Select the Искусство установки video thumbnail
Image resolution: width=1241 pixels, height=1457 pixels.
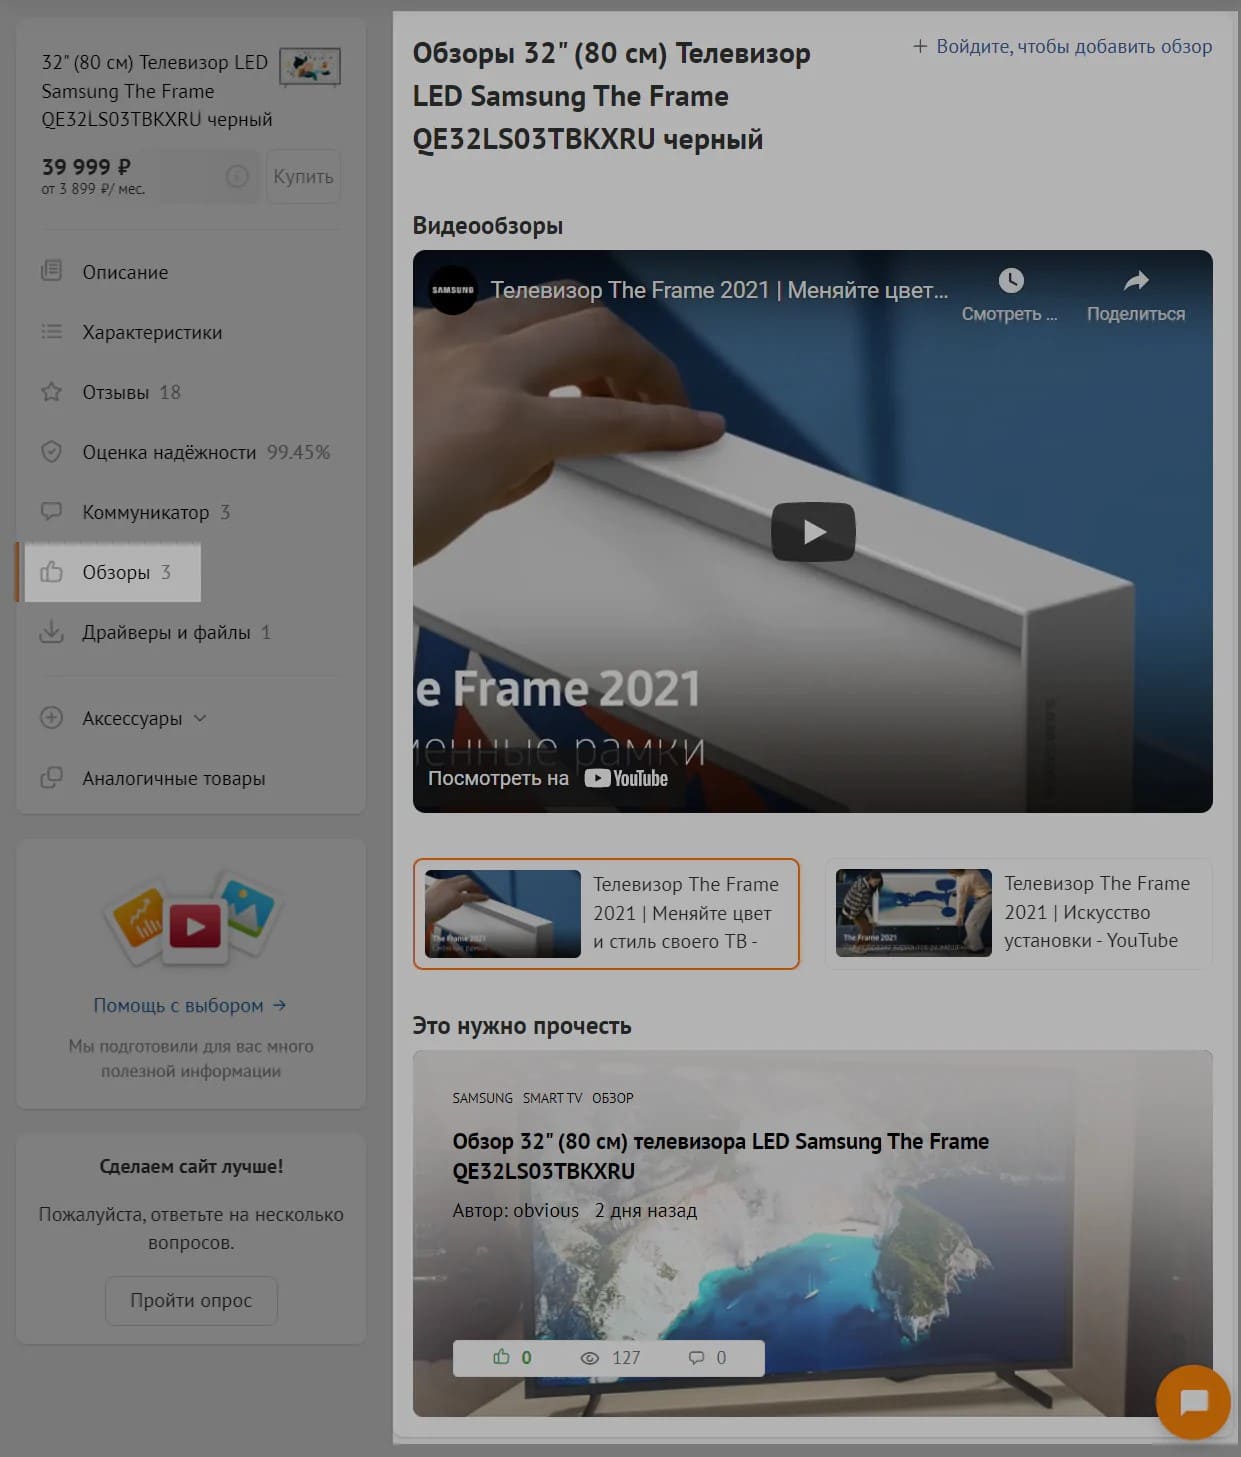pos(913,912)
